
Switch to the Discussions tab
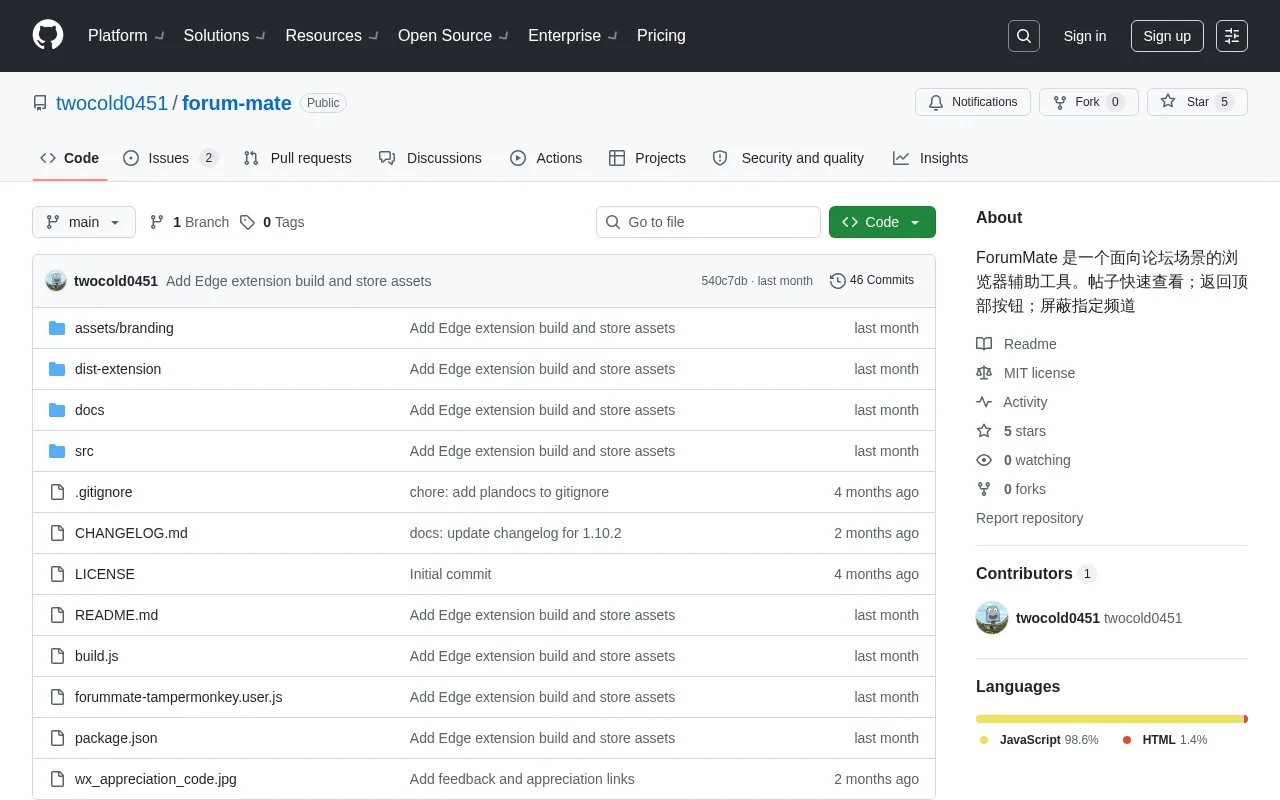click(430, 158)
